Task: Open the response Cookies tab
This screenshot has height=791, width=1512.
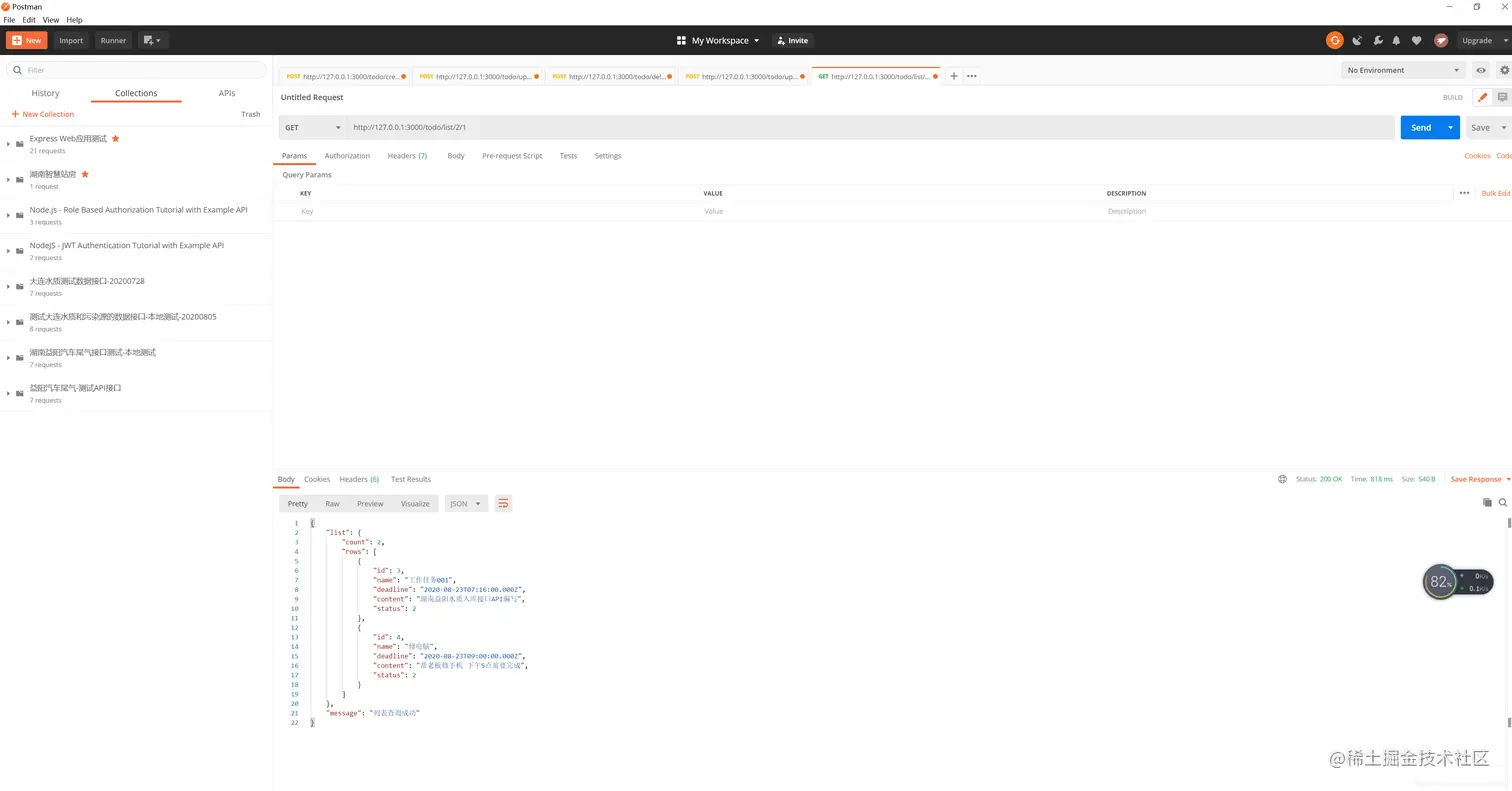Action: click(x=317, y=479)
